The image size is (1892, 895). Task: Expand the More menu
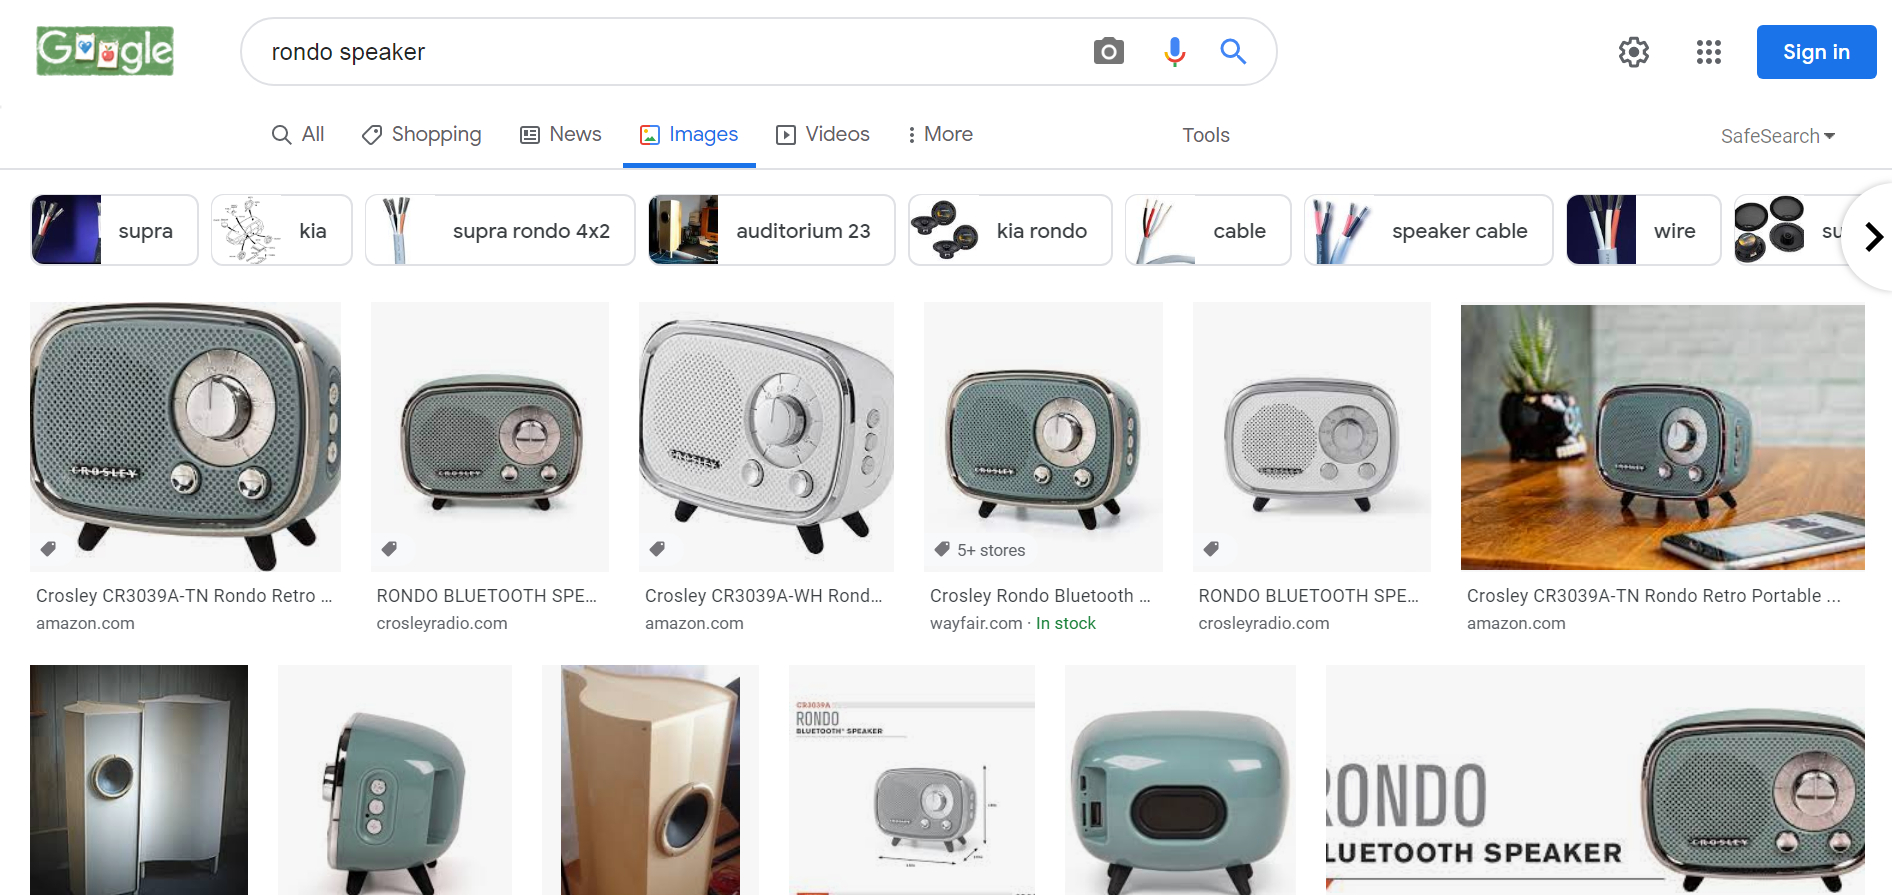click(x=940, y=134)
